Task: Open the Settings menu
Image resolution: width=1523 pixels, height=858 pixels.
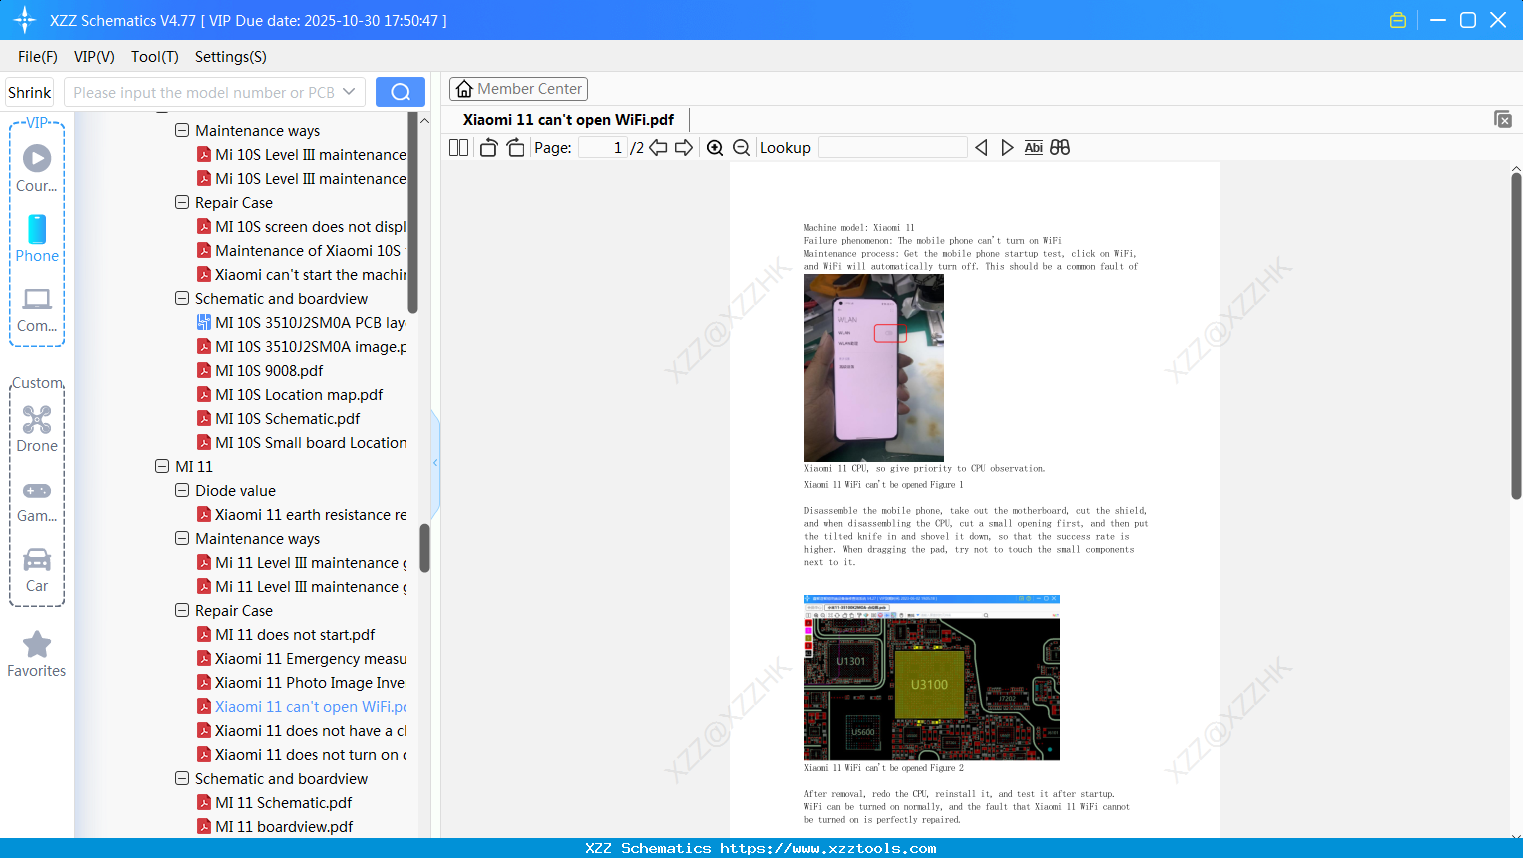Action: pyautogui.click(x=231, y=57)
